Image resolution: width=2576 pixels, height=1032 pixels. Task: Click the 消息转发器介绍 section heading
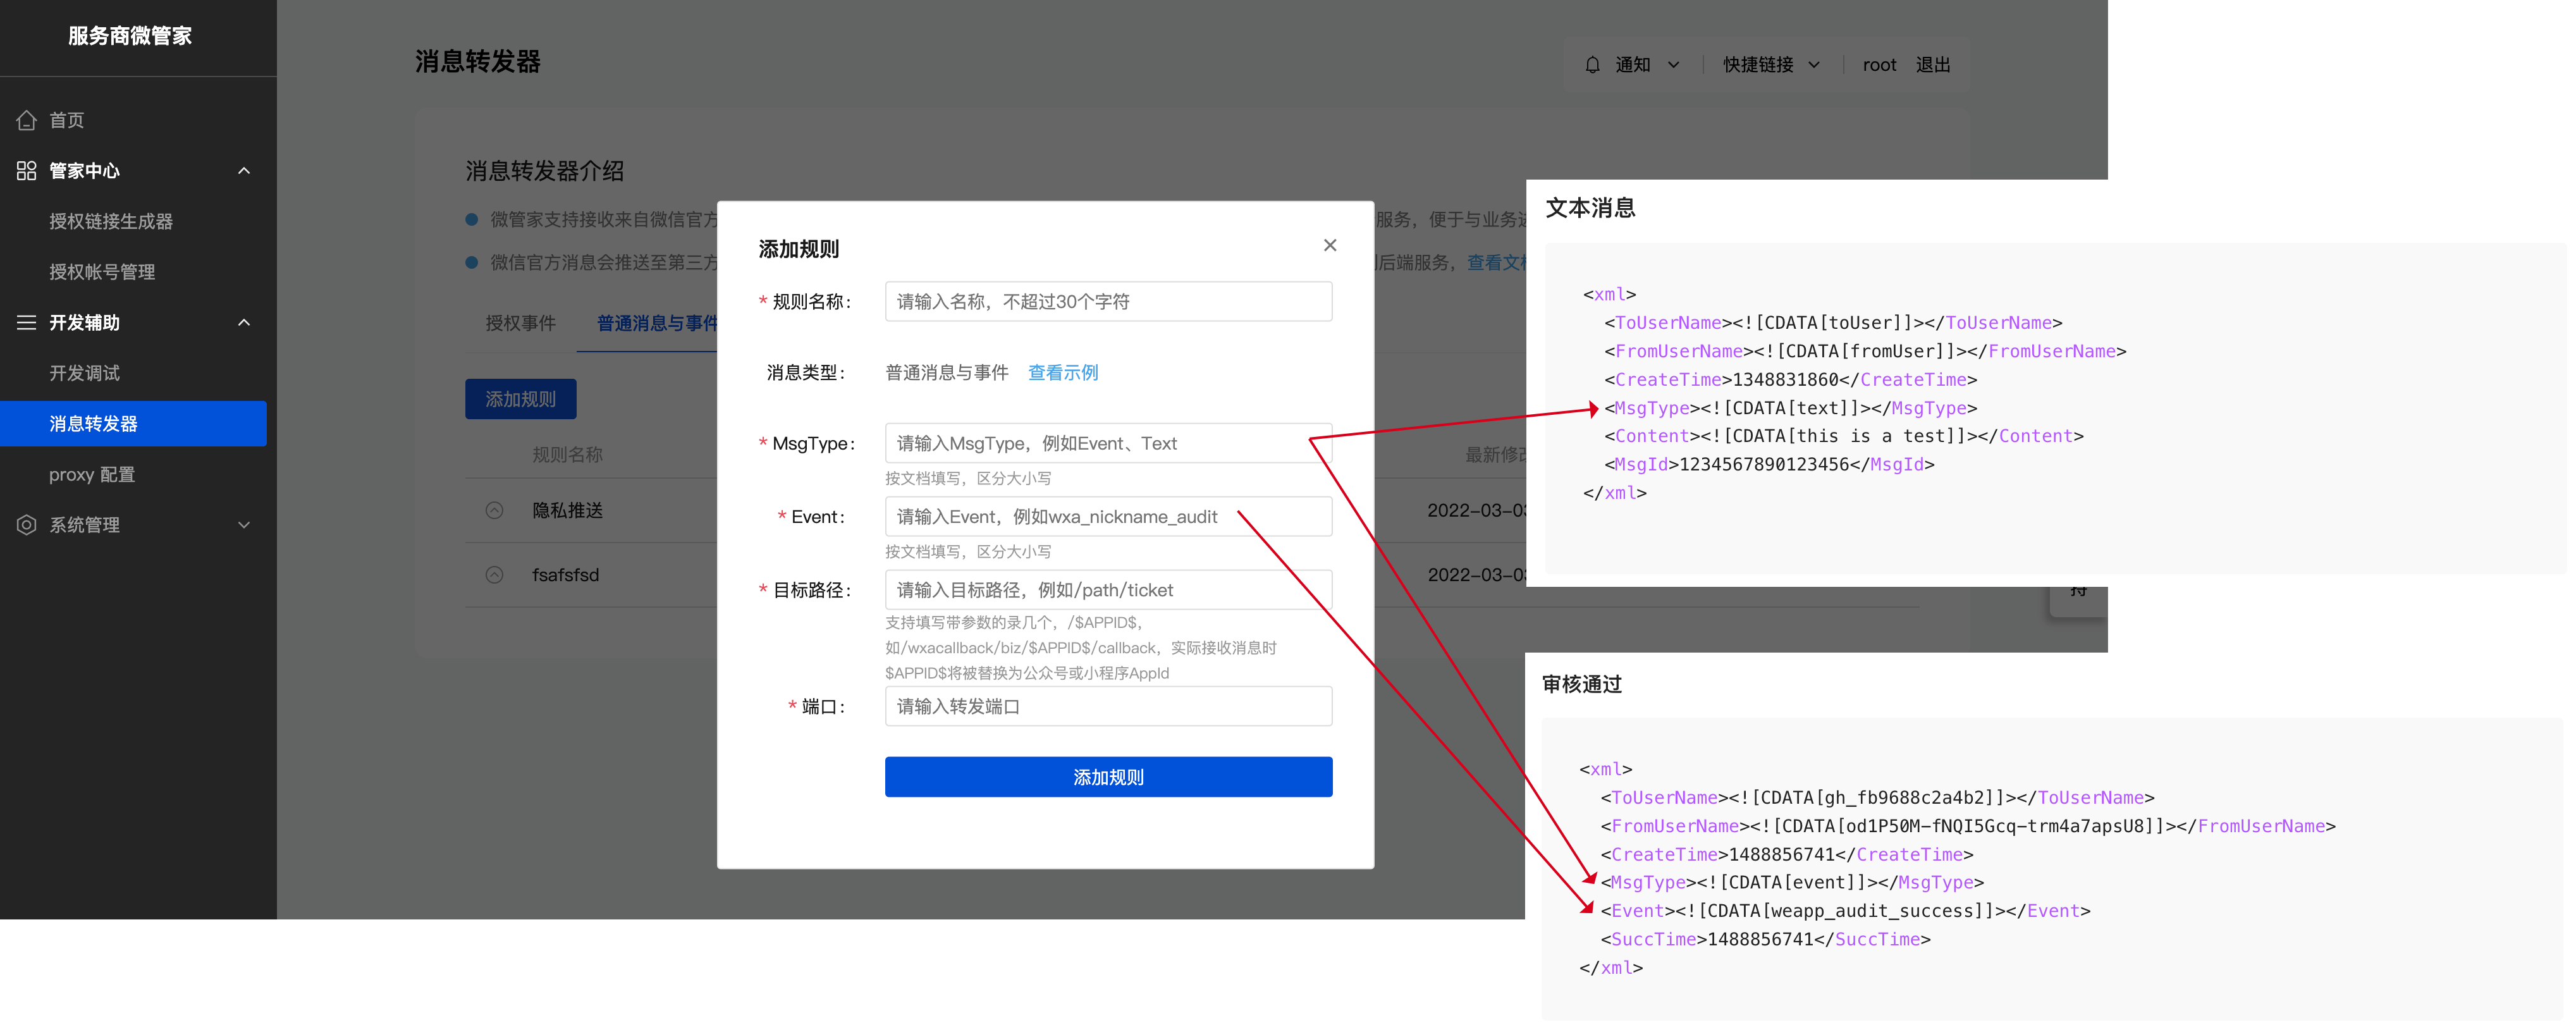[544, 171]
